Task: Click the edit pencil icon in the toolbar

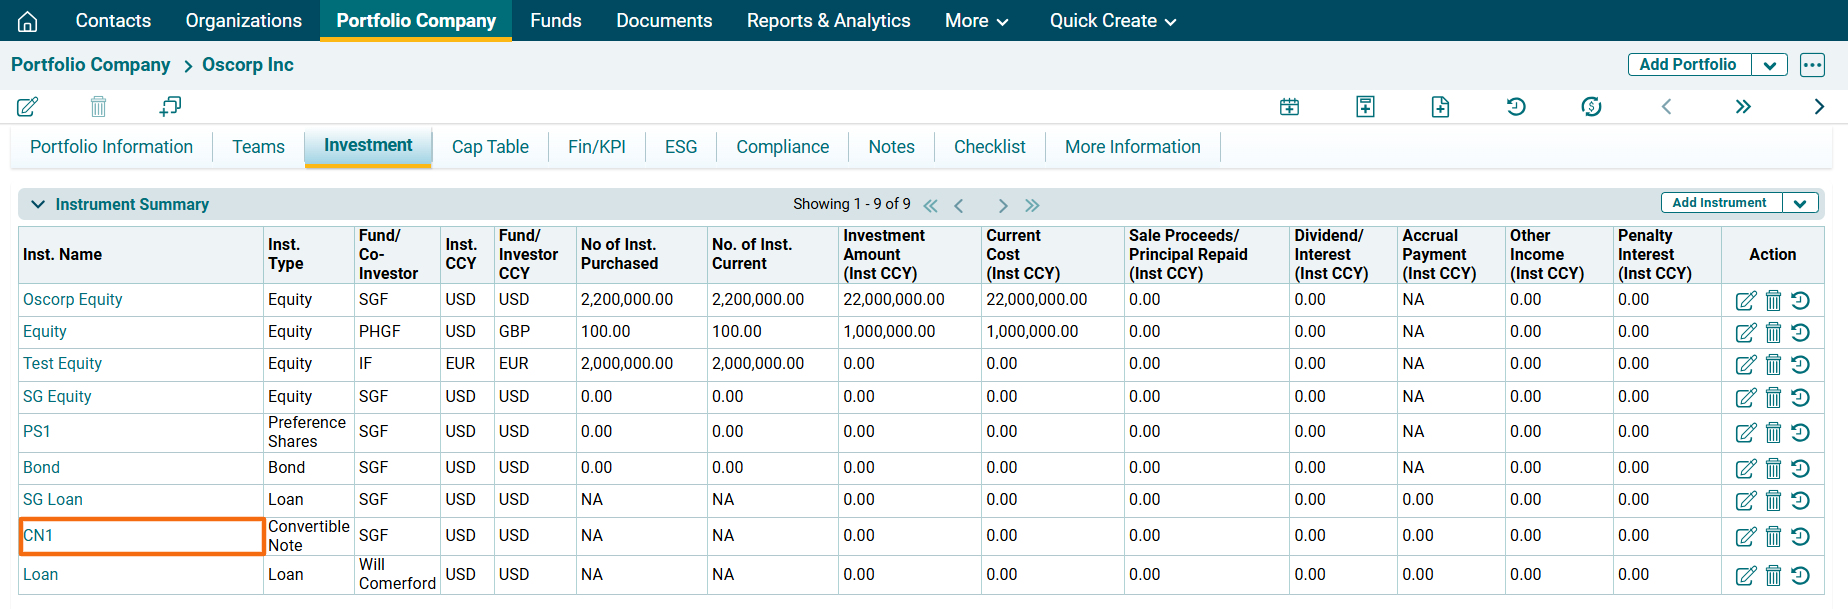Action: (x=28, y=106)
